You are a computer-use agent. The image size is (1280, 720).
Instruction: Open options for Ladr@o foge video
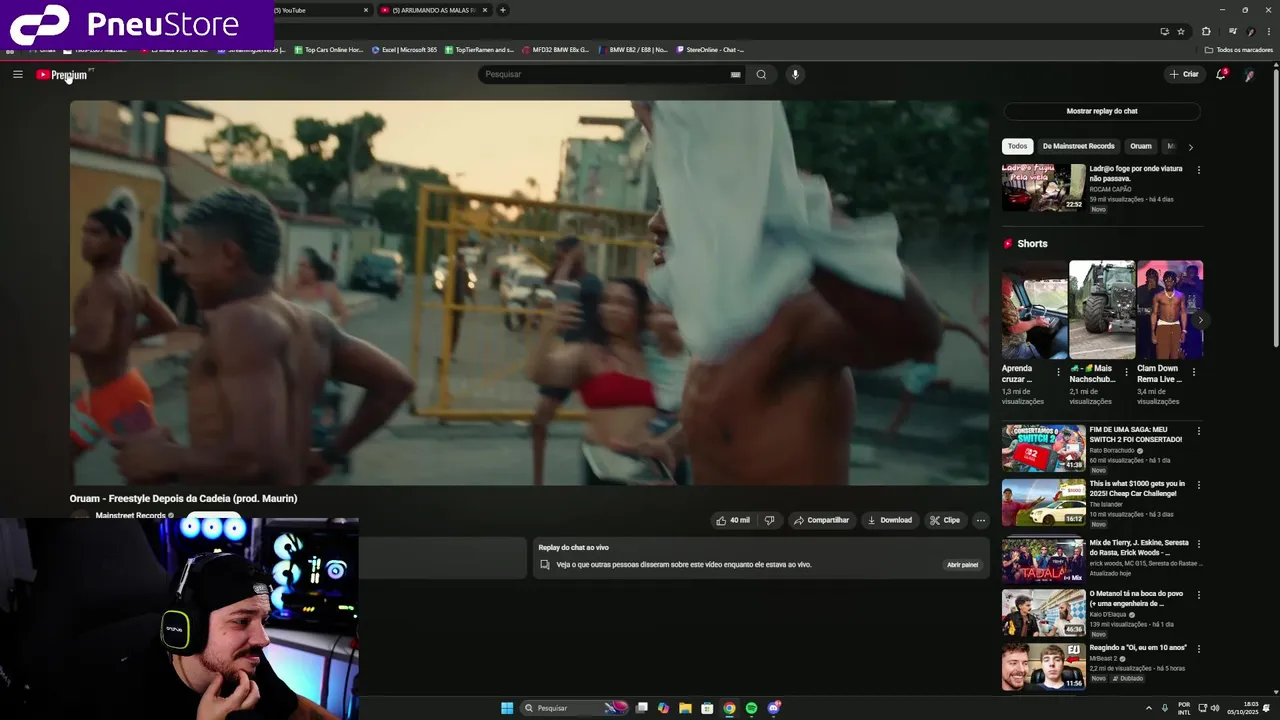[x=1198, y=170]
